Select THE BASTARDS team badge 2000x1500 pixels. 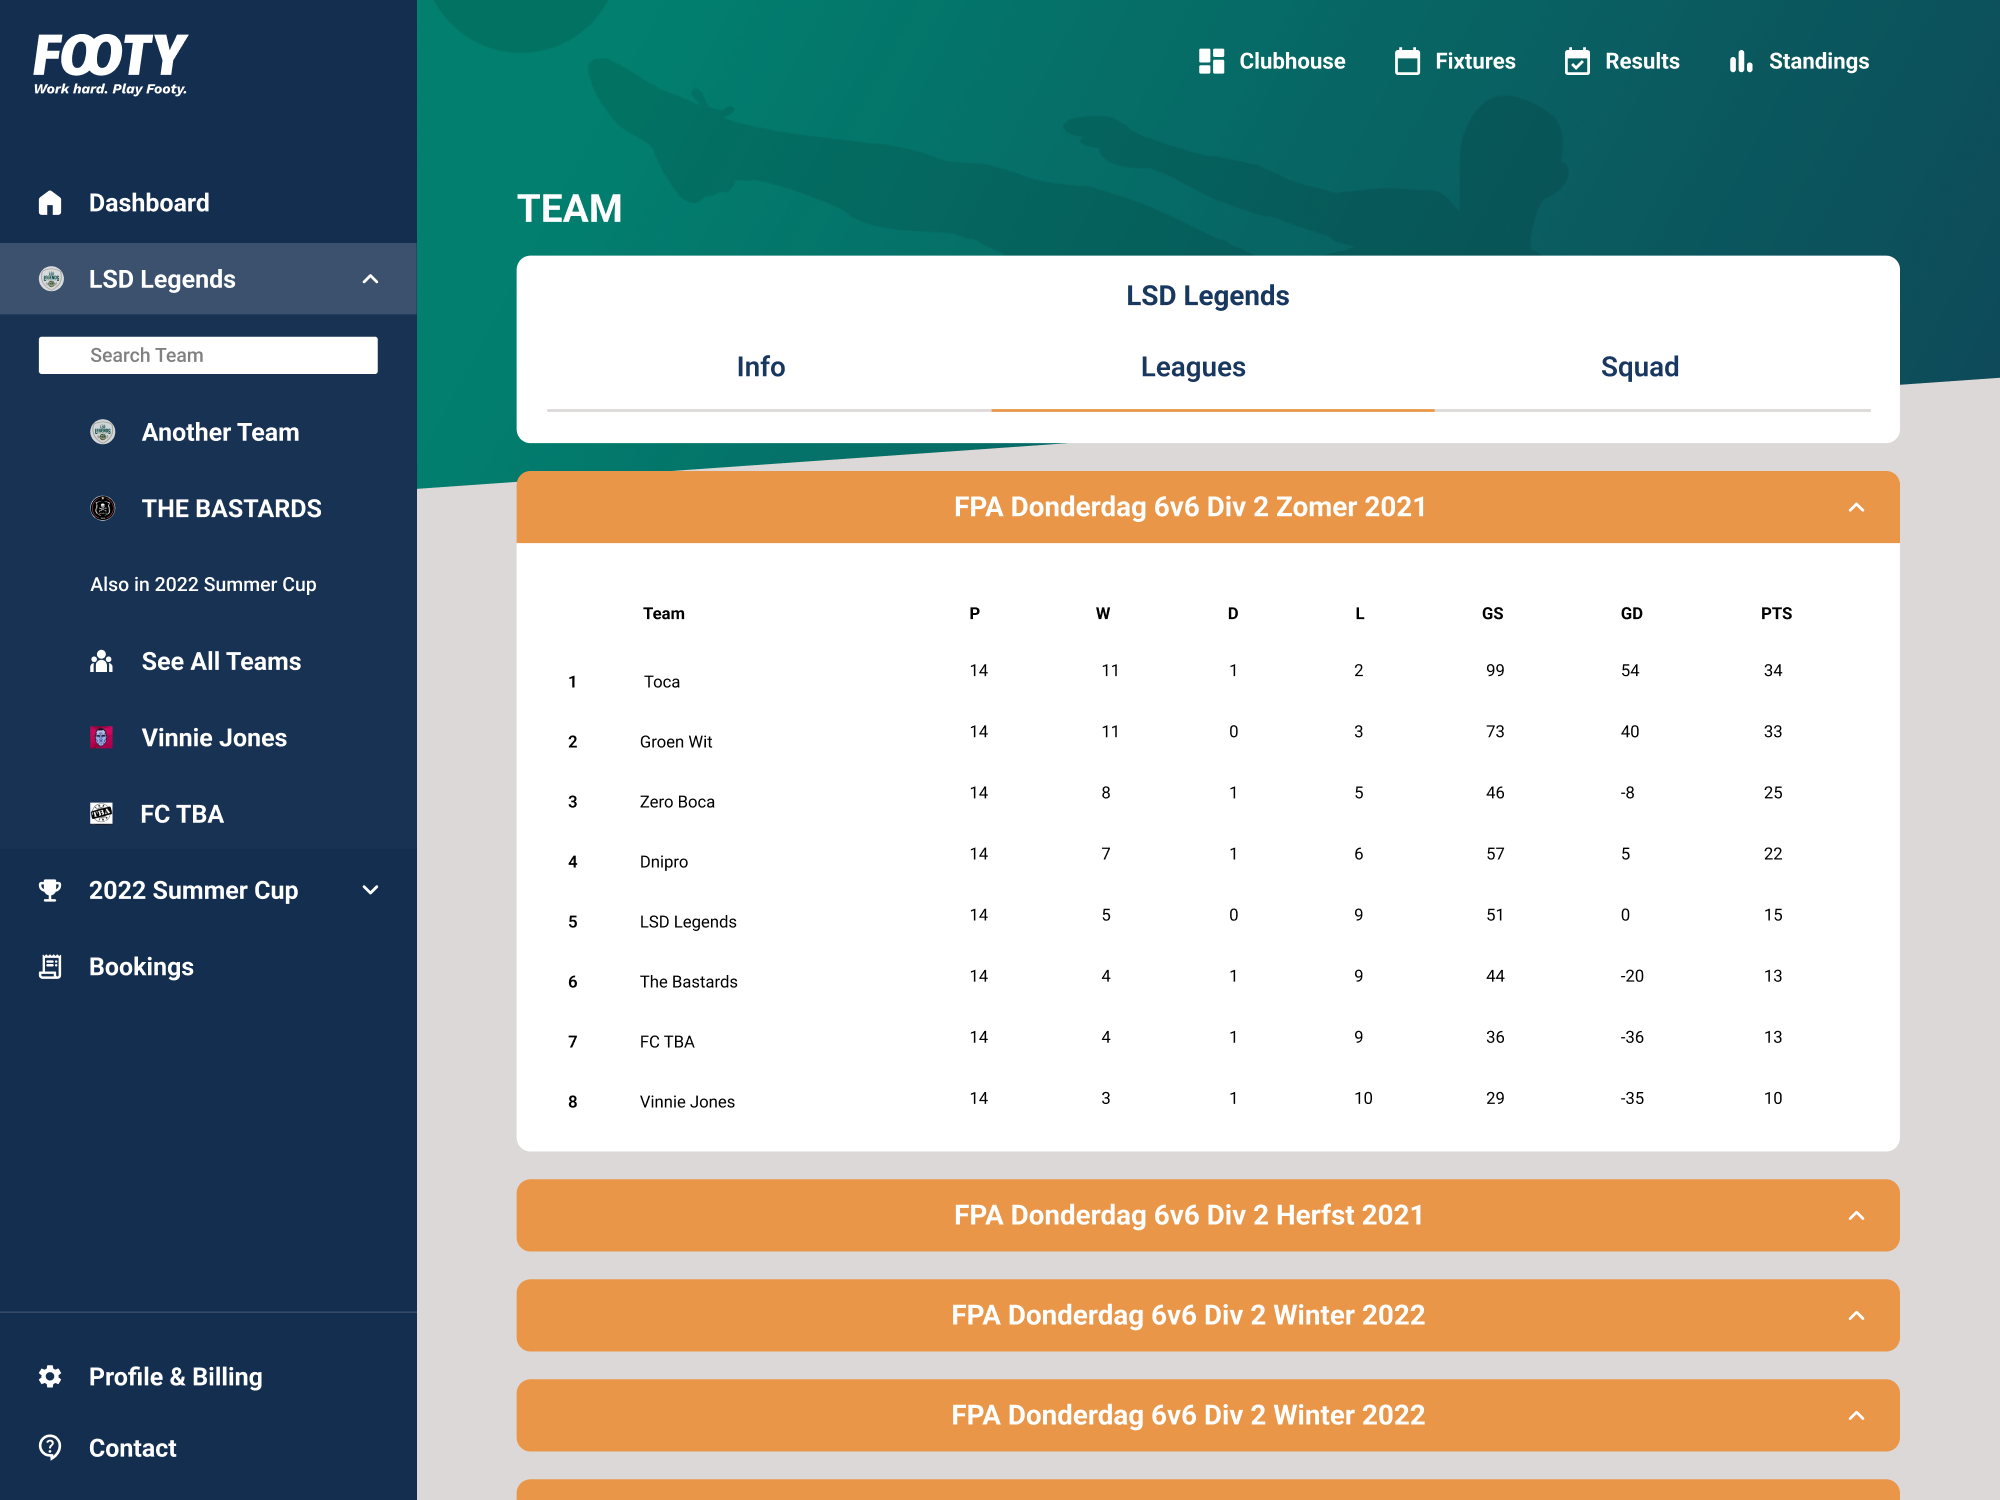coord(102,508)
